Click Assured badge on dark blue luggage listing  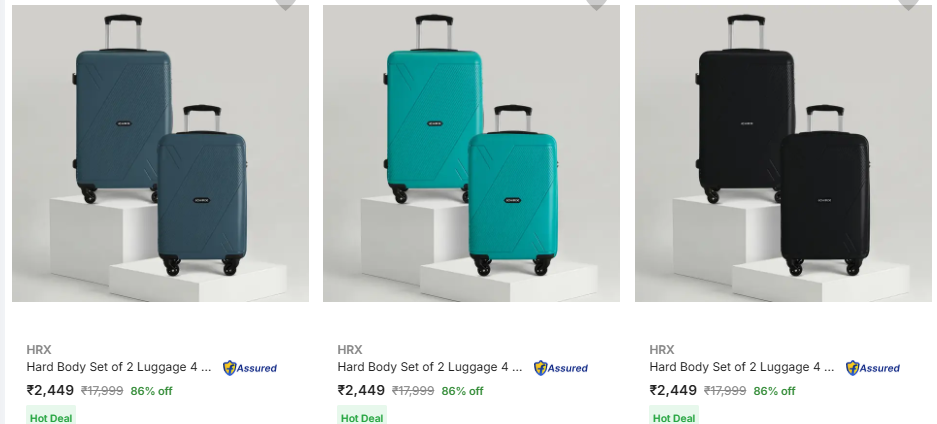(250, 368)
